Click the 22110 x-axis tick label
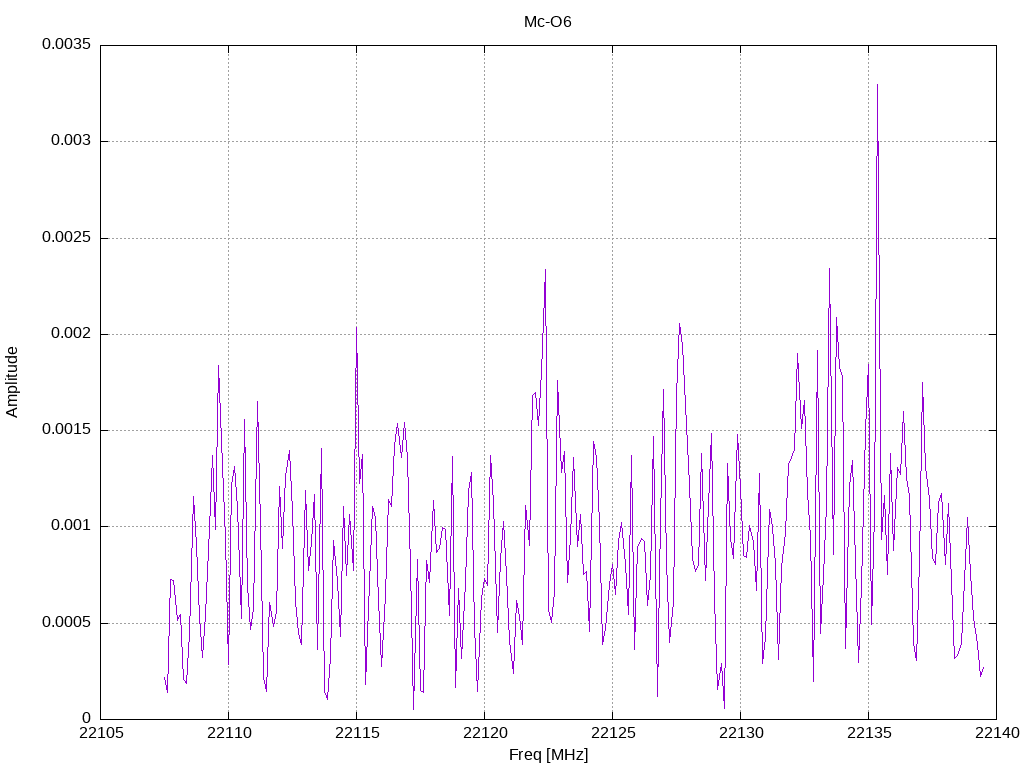1024x768 pixels. (229, 733)
